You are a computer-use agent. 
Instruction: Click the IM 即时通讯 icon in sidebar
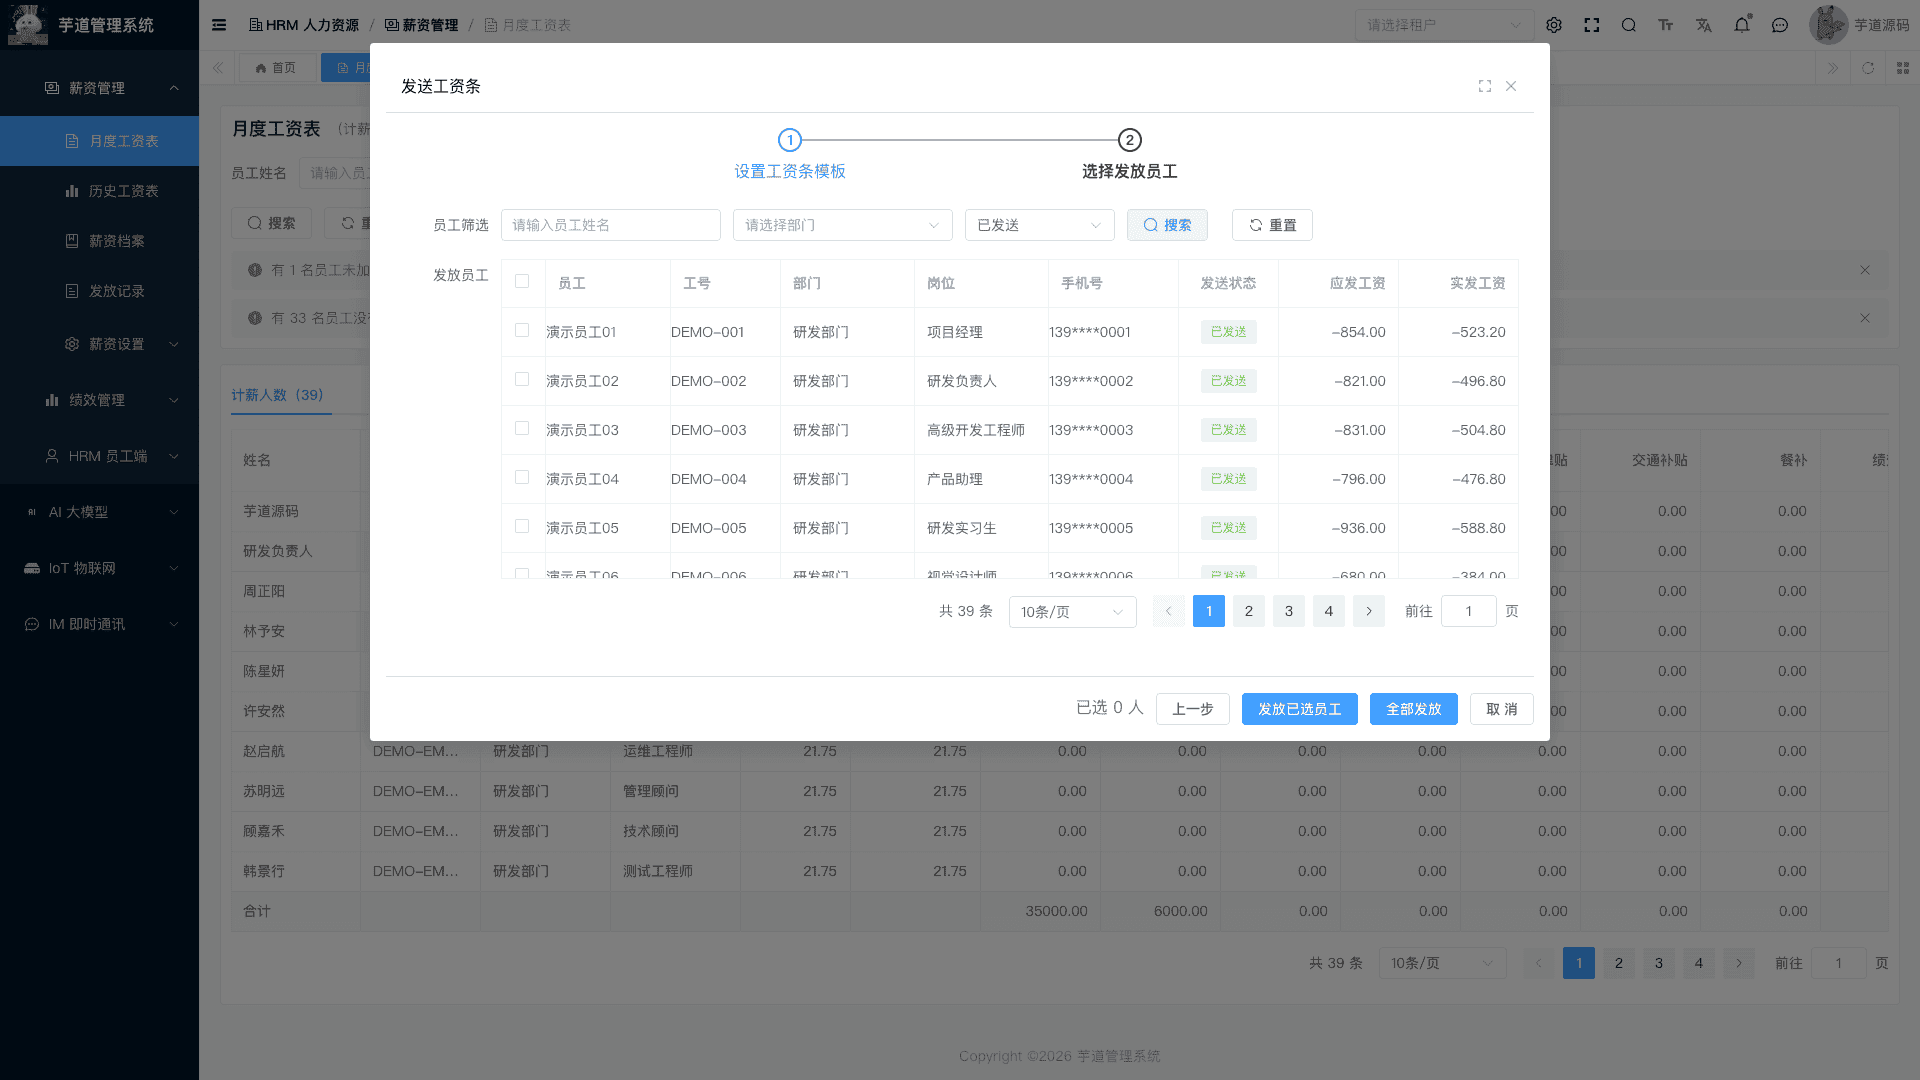32,624
